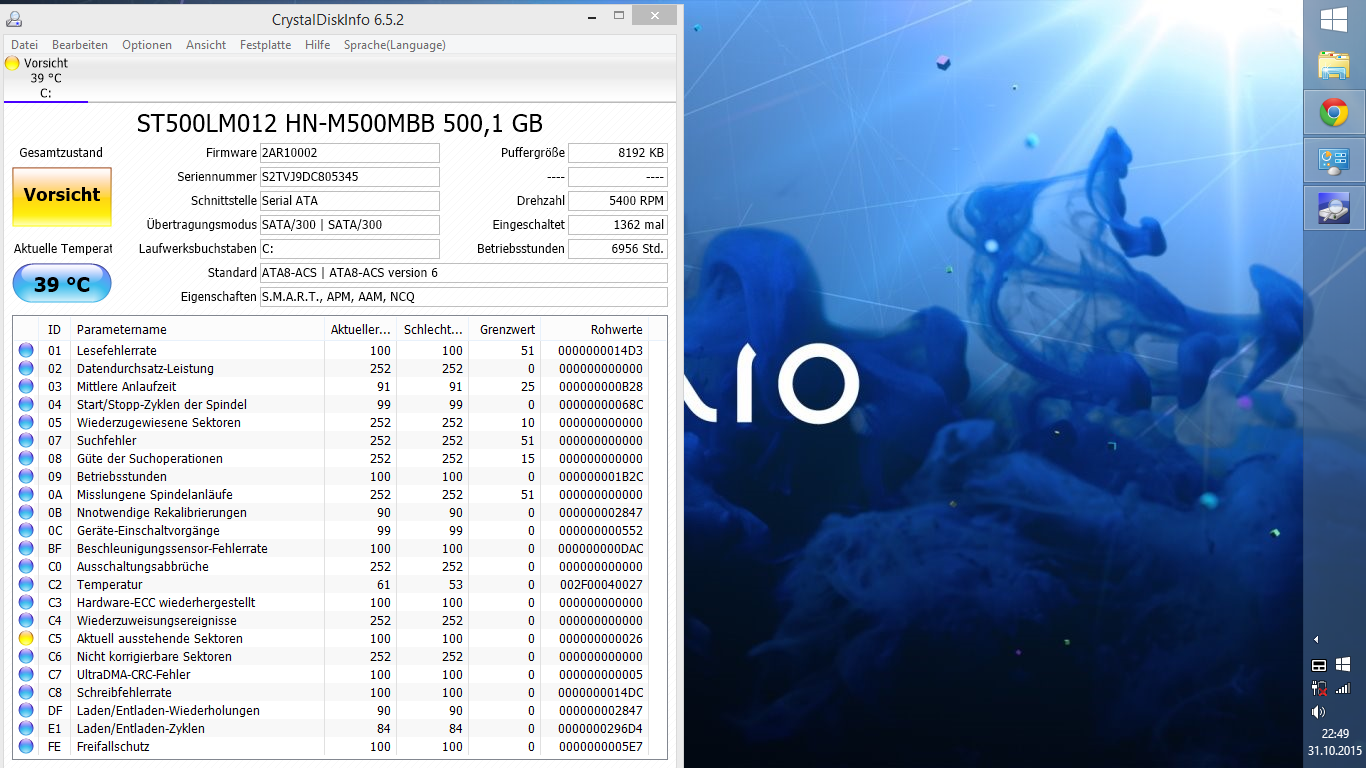
Task: Click the Eingeschaltet value 1362 mal
Action: [x=618, y=225]
